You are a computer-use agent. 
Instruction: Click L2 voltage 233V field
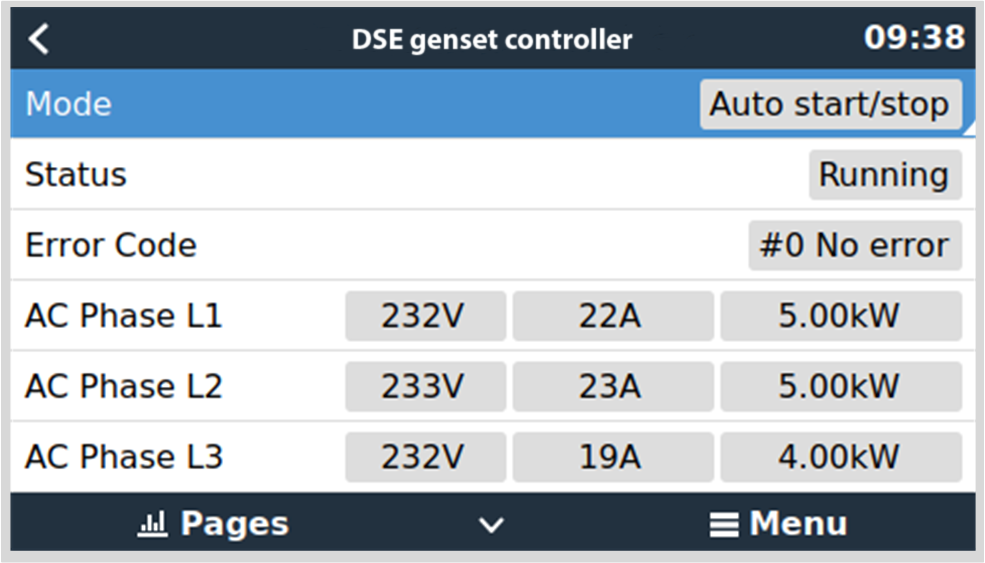423,386
